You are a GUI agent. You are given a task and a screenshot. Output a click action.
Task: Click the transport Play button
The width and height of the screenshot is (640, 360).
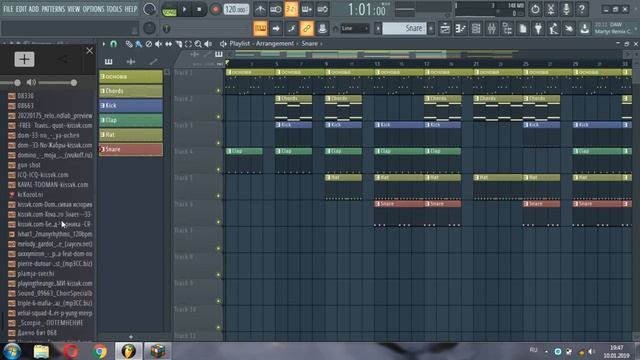(x=184, y=9)
